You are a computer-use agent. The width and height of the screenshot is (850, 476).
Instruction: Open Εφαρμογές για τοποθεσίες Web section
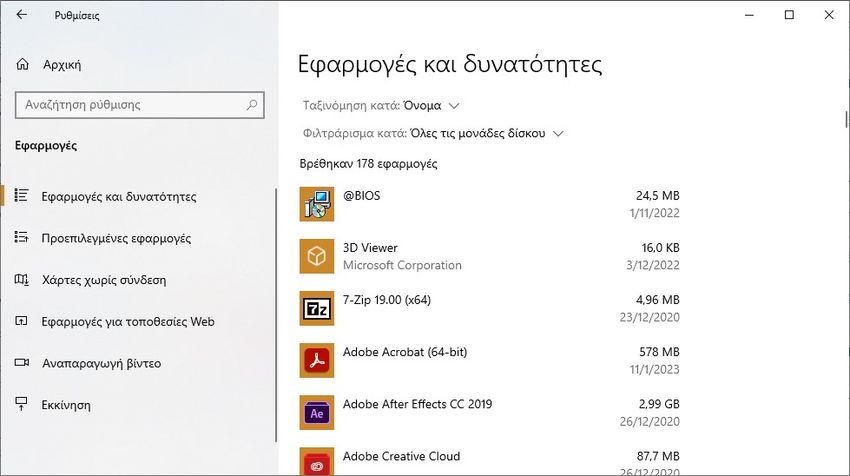point(128,321)
